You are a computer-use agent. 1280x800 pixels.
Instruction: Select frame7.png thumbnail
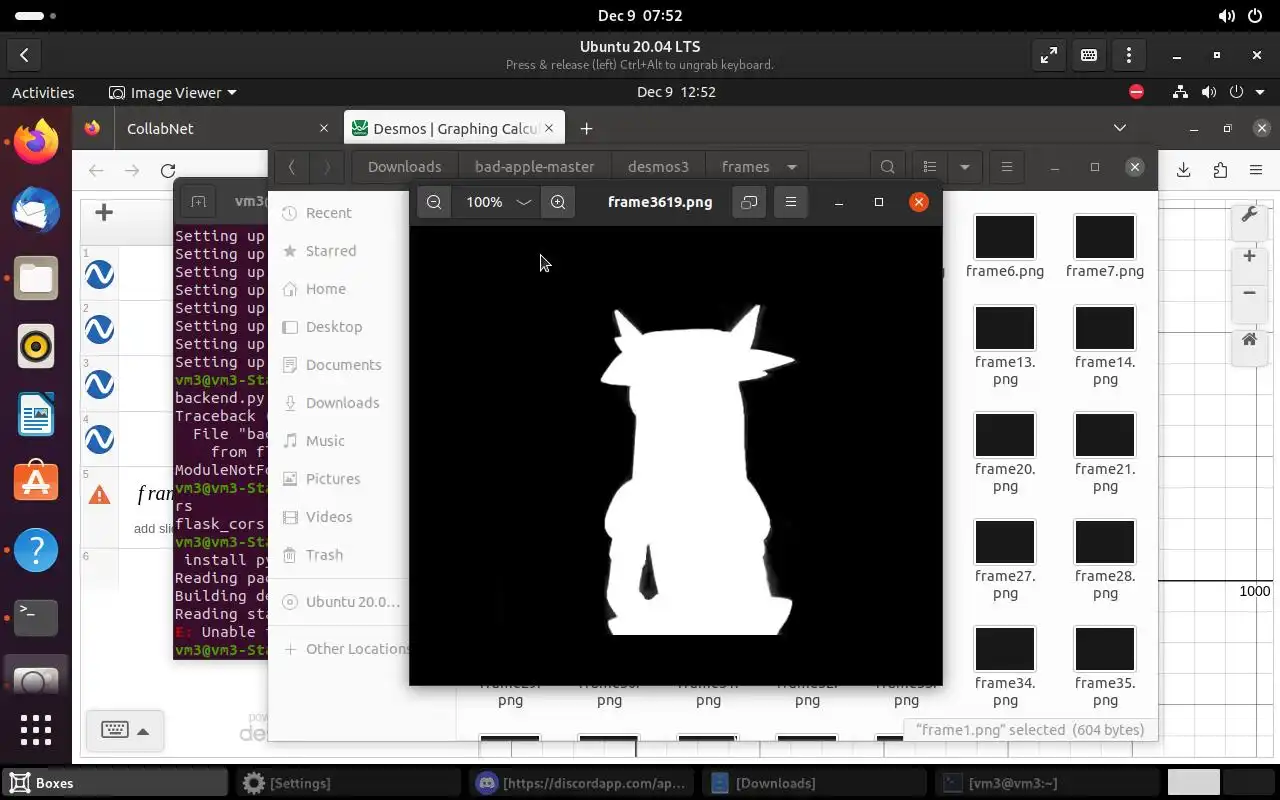tap(1105, 238)
